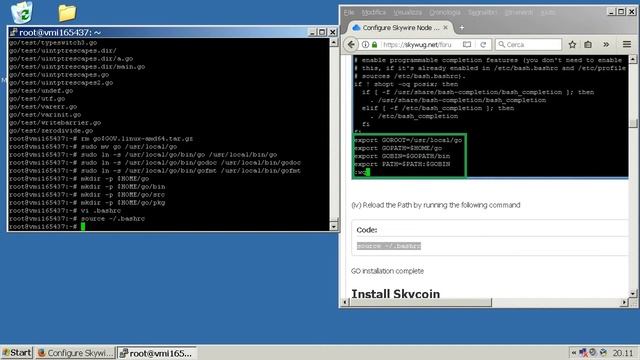Show more toolbar tools via chevron overflow
The image size is (640, 360).
tap(606, 44)
